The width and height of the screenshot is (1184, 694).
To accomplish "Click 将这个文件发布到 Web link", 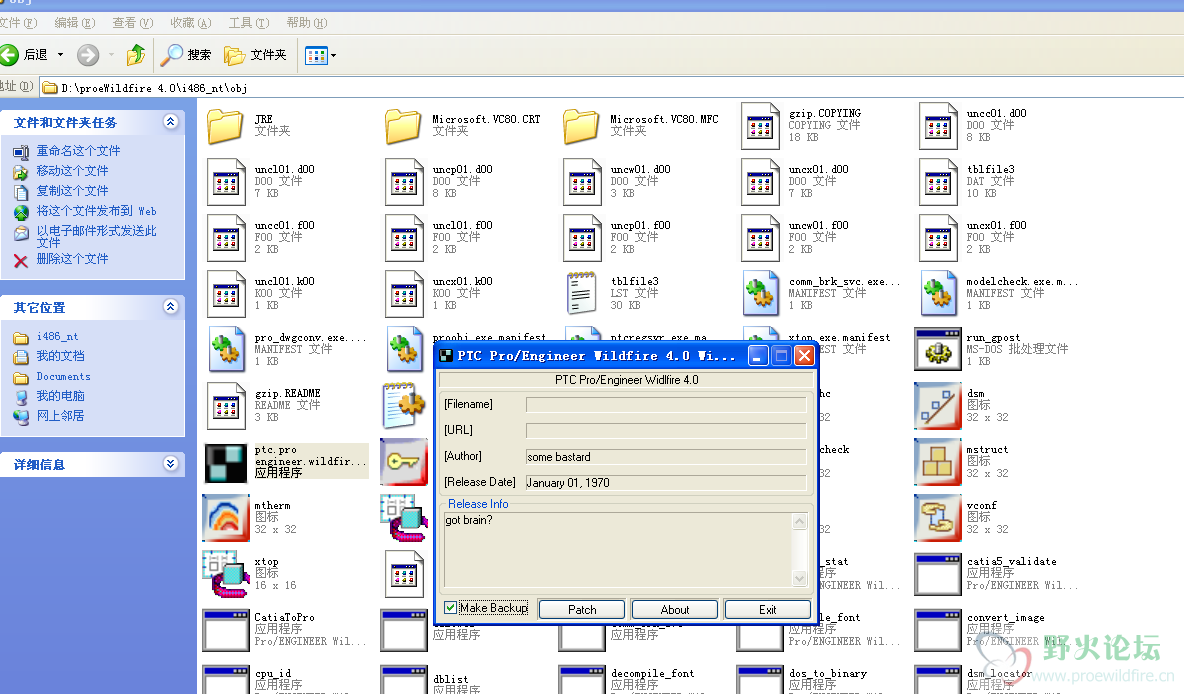I will click(x=97, y=211).
